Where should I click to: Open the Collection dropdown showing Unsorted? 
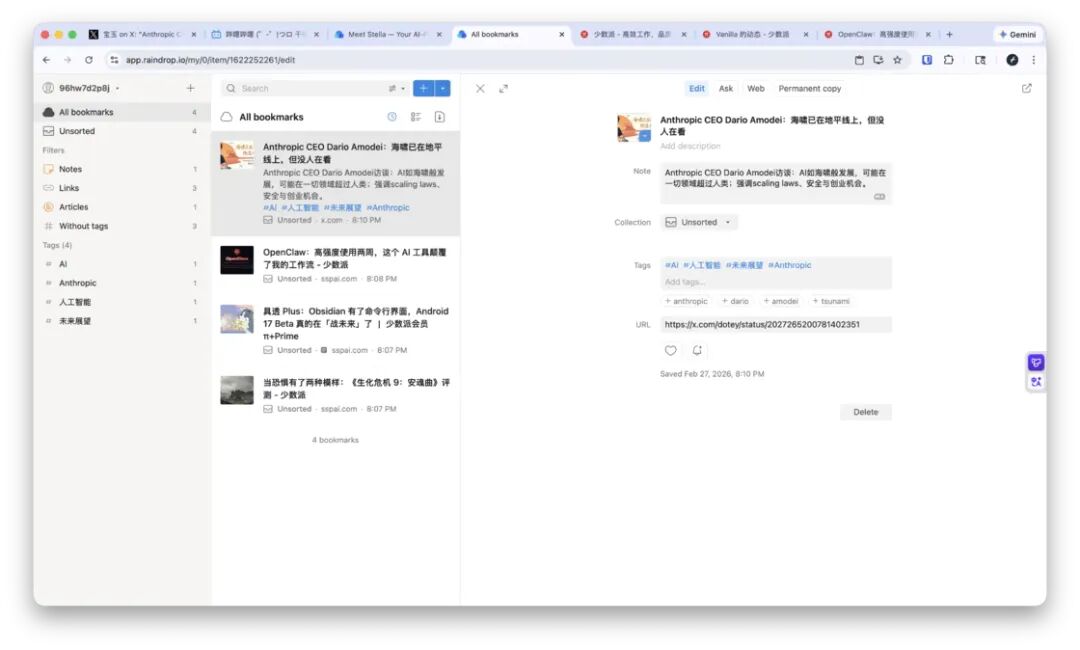pos(698,222)
